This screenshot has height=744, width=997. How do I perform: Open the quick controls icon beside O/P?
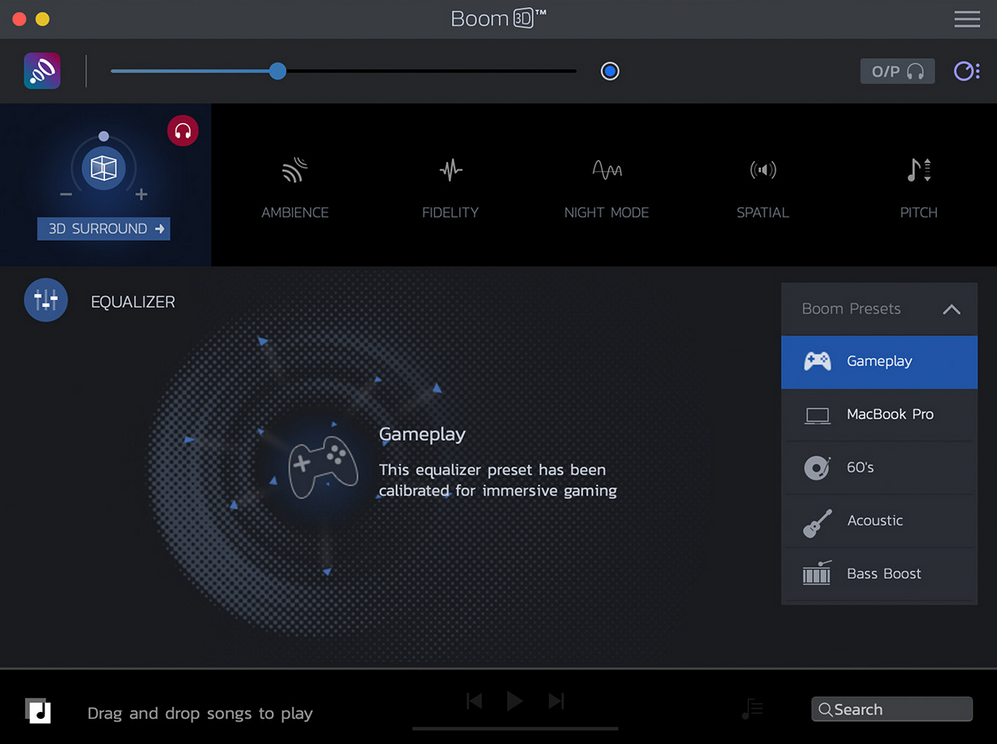(966, 71)
